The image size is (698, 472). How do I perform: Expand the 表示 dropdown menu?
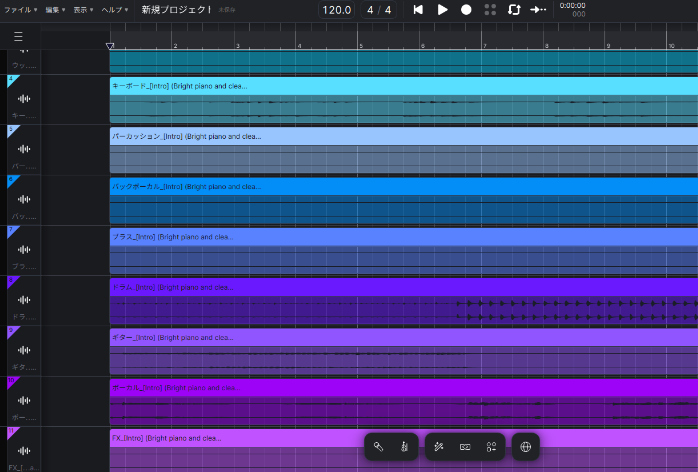[x=84, y=9]
